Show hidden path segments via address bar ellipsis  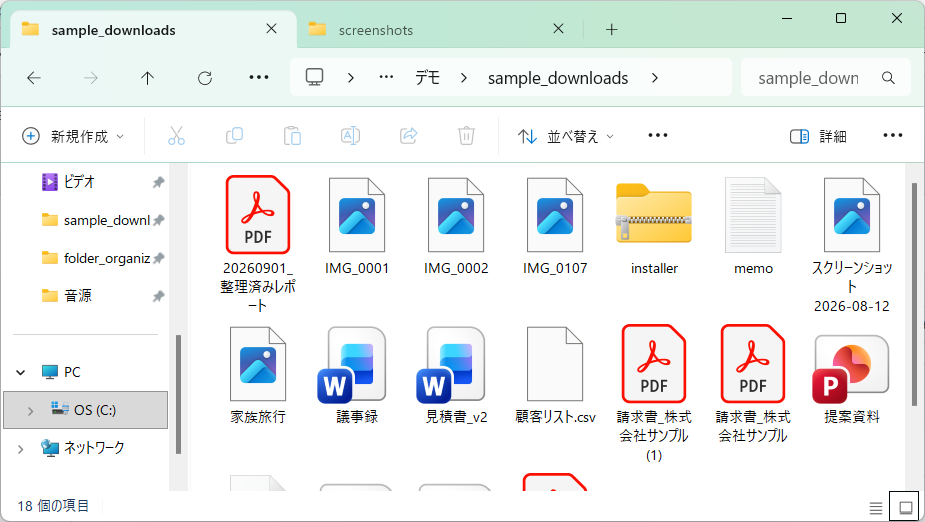(386, 77)
